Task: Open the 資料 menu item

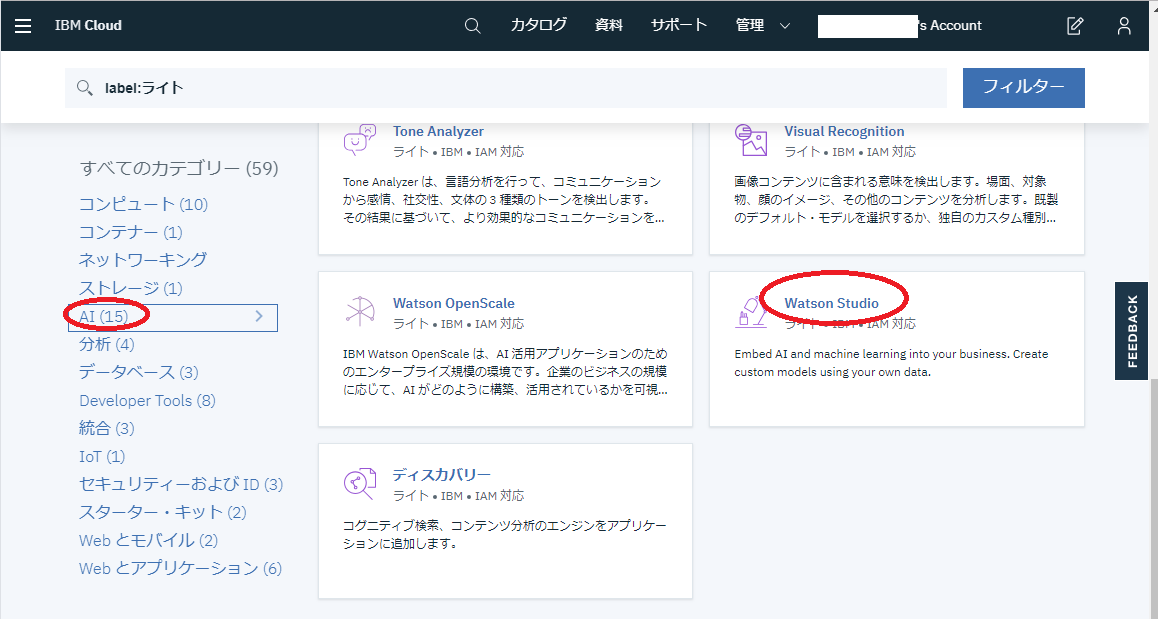Action: click(609, 25)
